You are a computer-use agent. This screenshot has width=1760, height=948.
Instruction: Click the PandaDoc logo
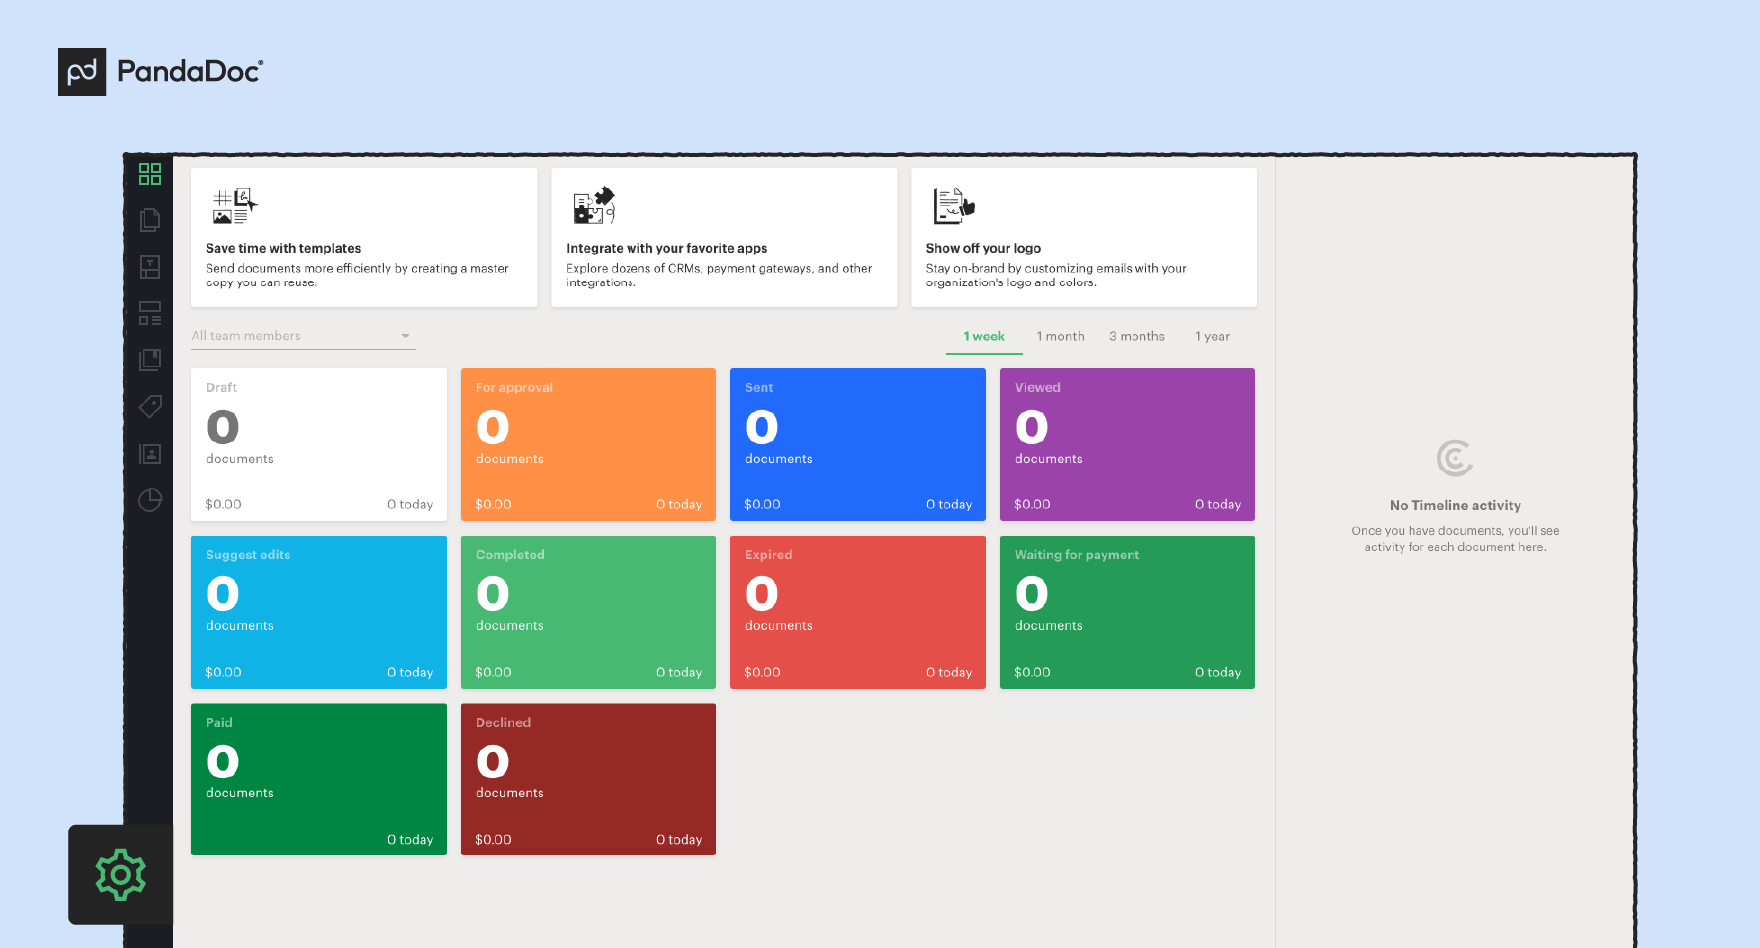pos(161,72)
